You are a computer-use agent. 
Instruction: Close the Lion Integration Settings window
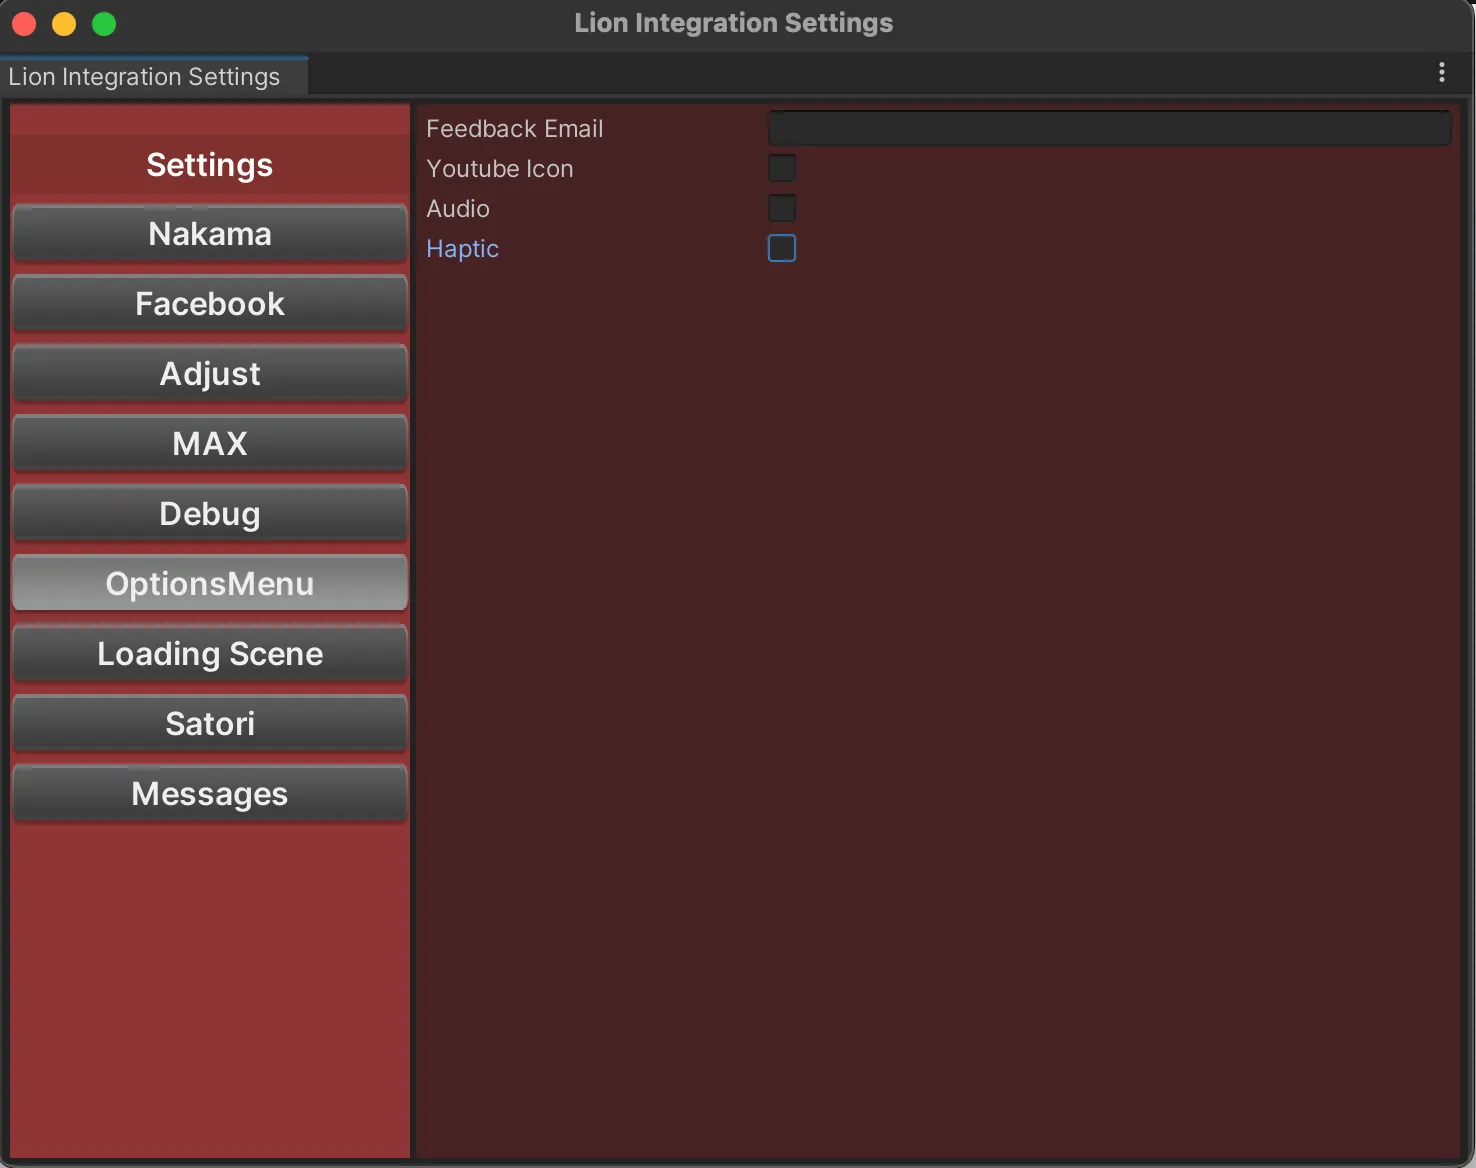(x=24, y=23)
